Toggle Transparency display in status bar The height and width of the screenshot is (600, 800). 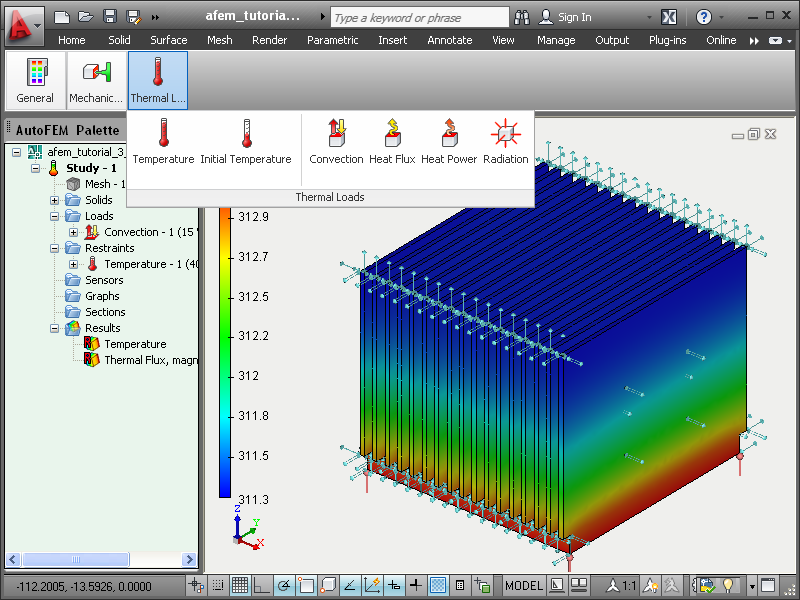[438, 585]
